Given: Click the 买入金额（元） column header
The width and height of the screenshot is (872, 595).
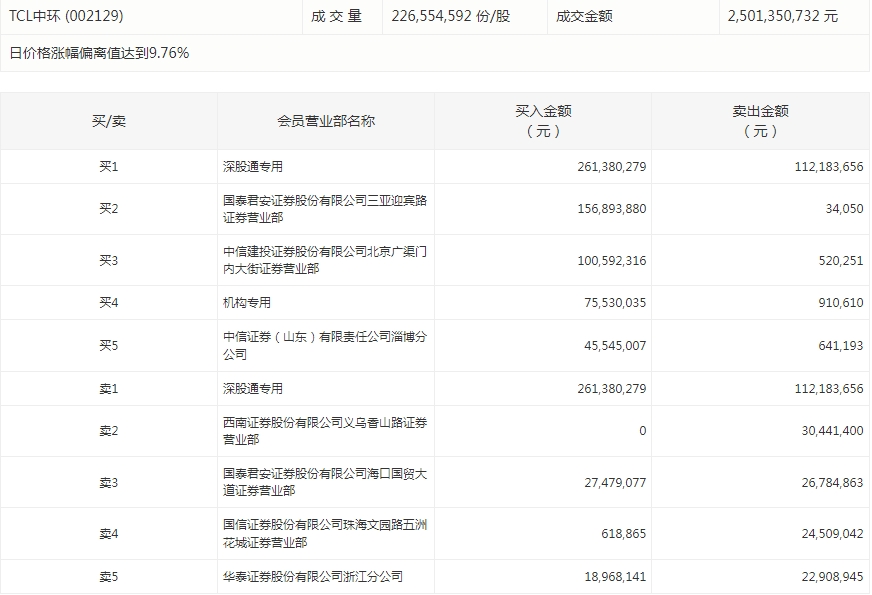Looking at the screenshot, I should pos(543,121).
